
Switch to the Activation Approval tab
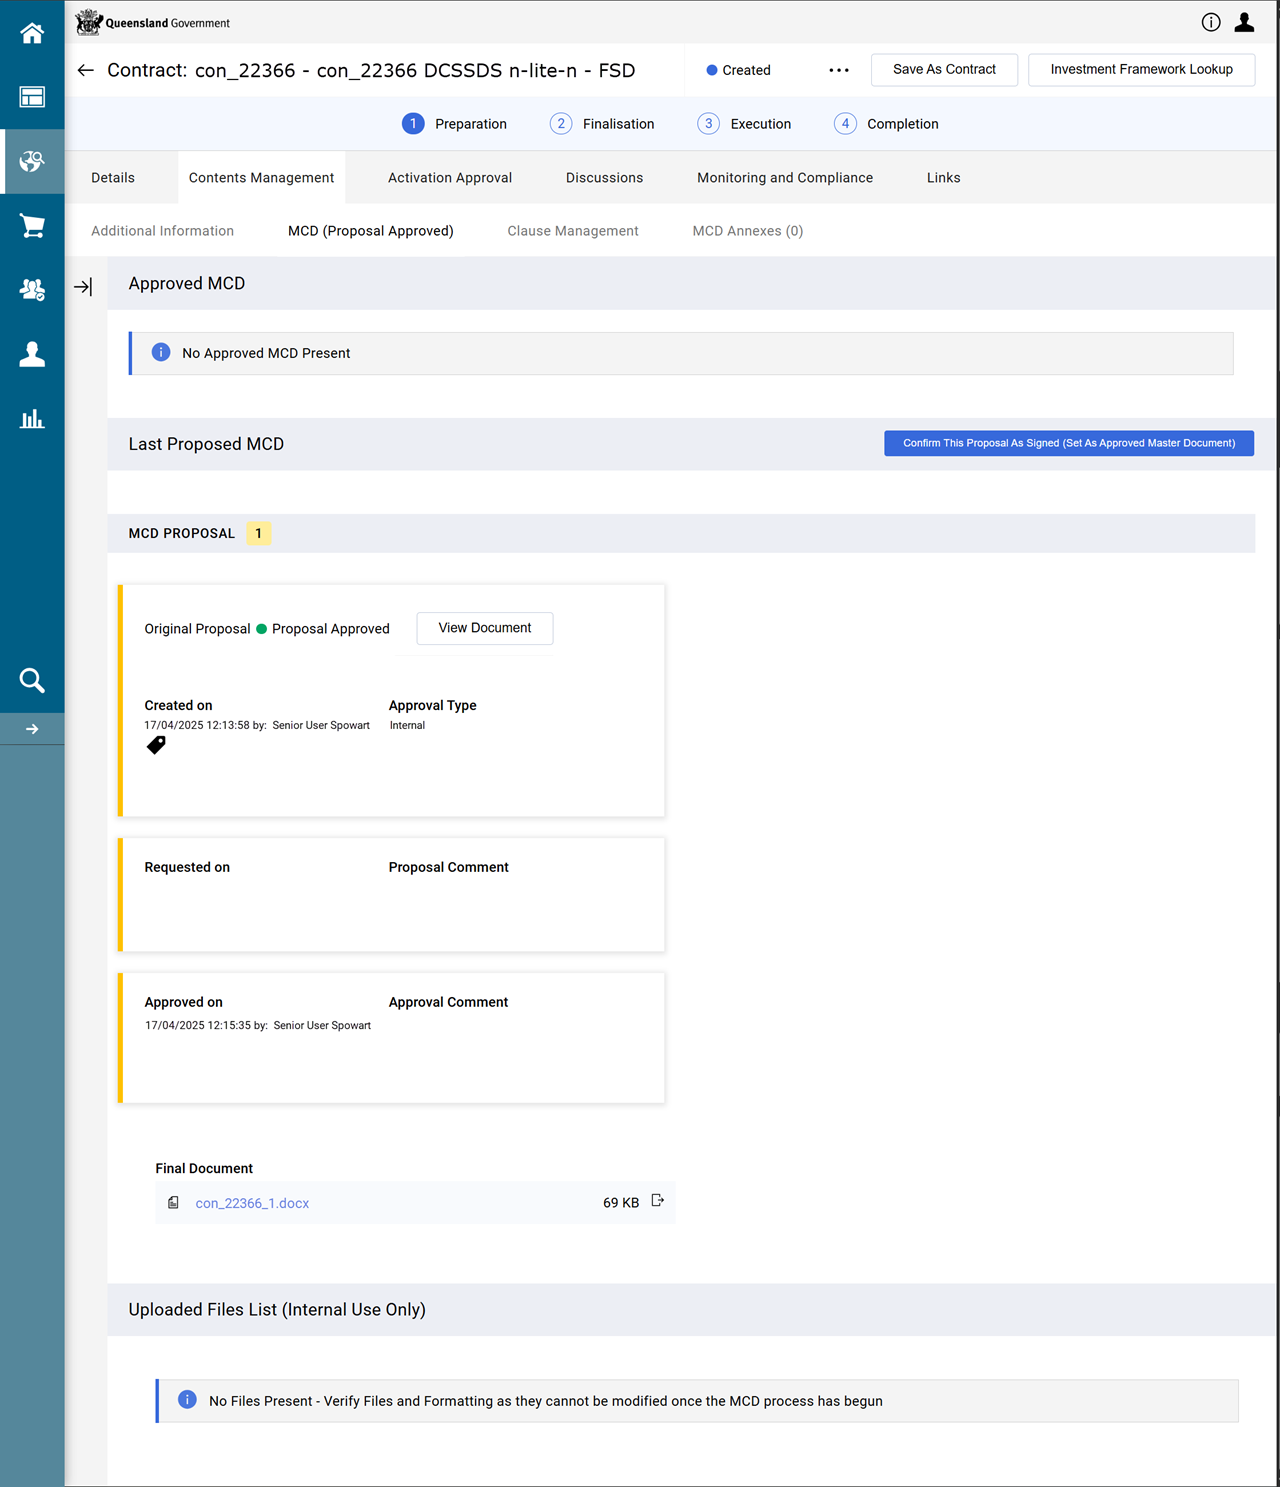tap(449, 178)
